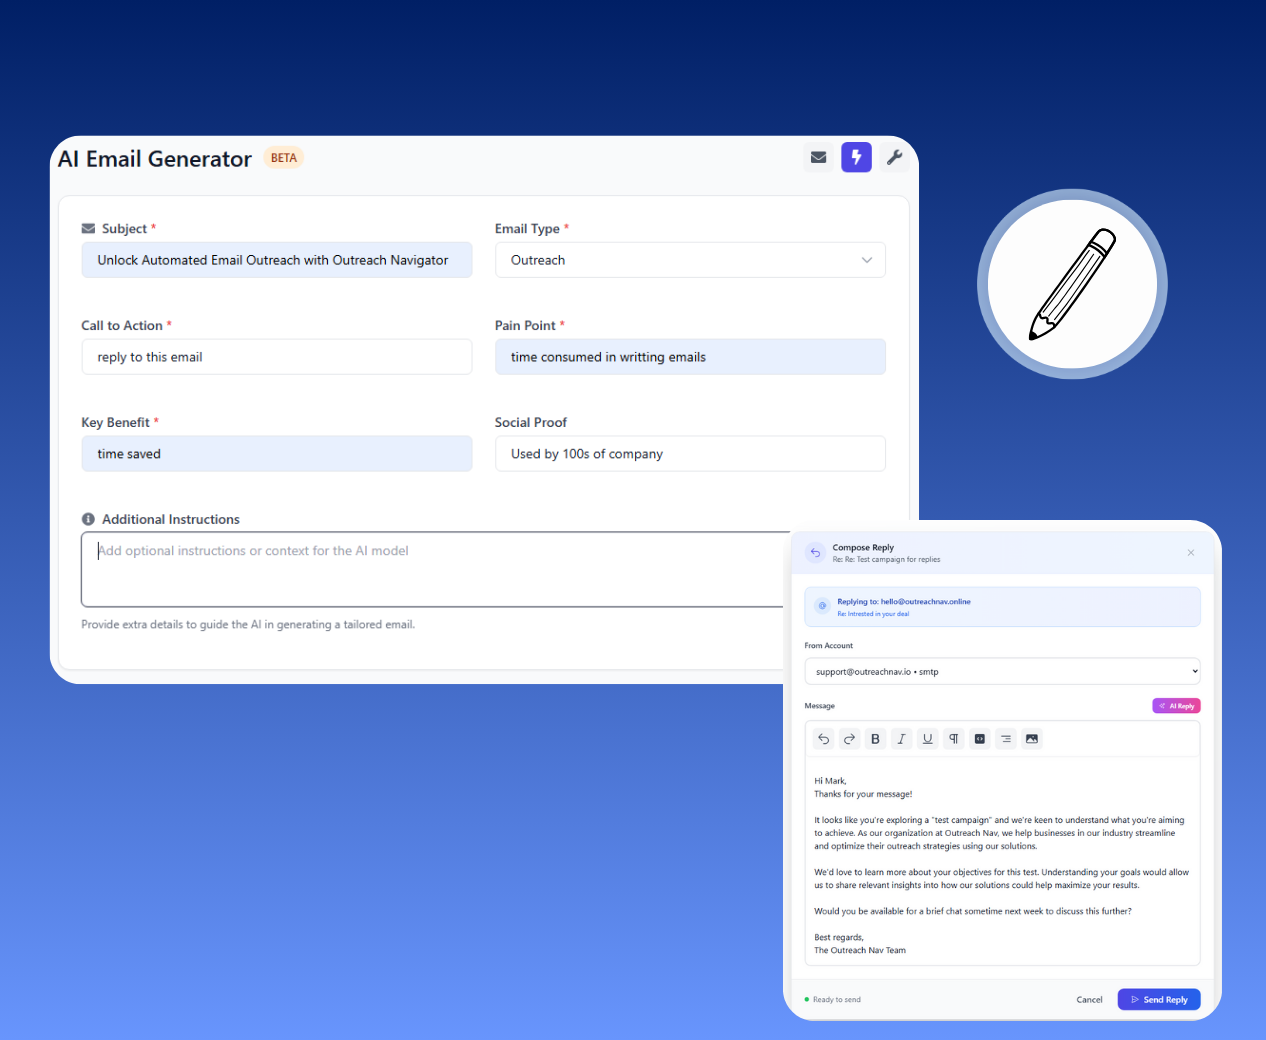
Task: Click the Subject field with the Outreach Navigator text
Action: [277, 260]
